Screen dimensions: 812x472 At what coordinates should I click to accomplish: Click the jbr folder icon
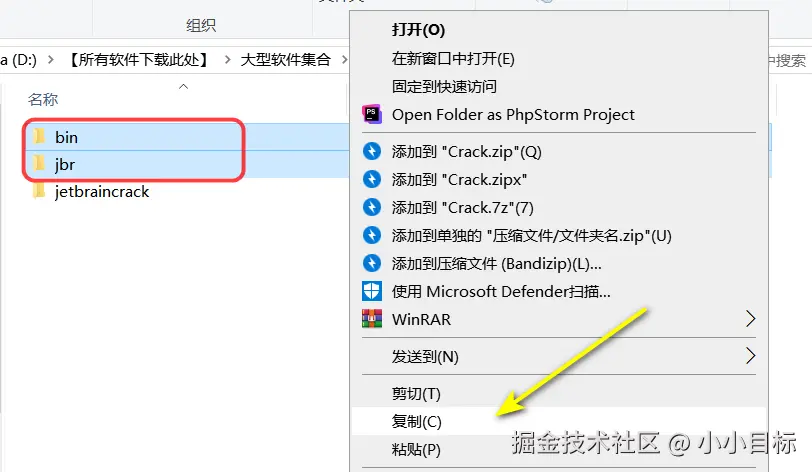click(40, 164)
